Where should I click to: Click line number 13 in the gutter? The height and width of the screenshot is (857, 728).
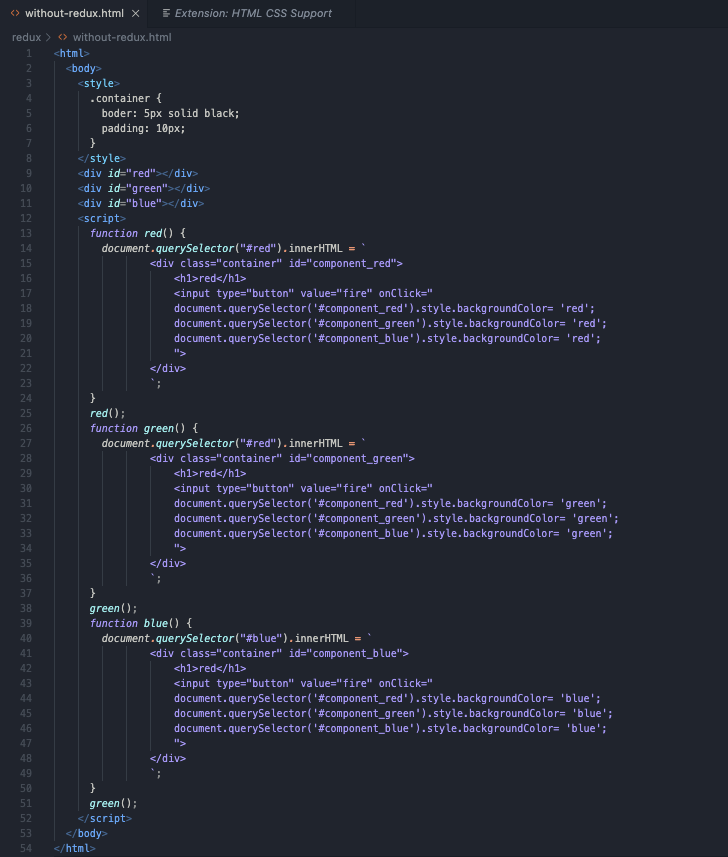tap(26, 233)
